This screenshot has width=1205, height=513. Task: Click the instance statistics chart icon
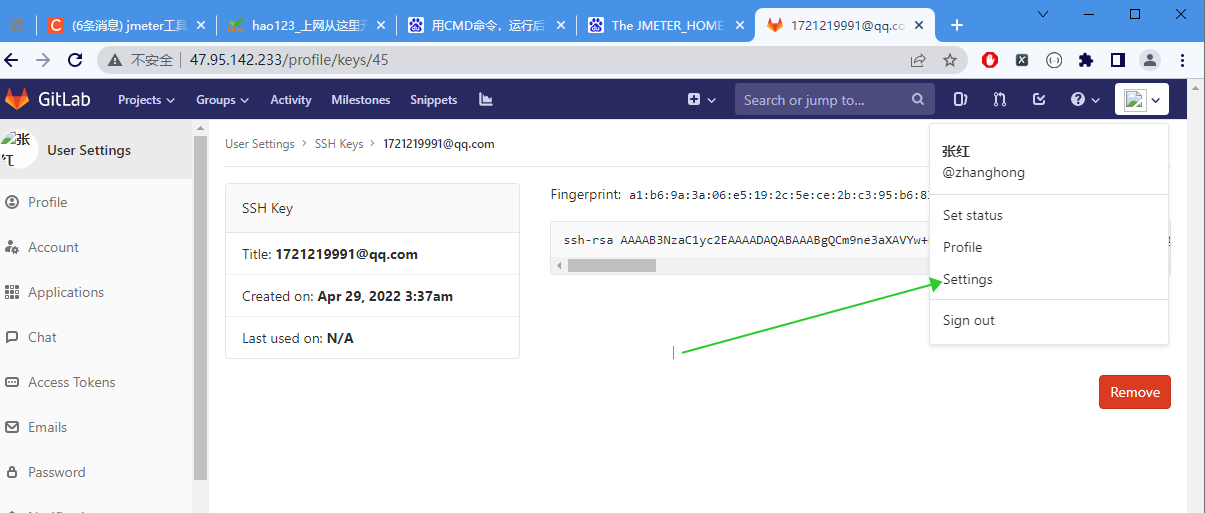(x=486, y=99)
